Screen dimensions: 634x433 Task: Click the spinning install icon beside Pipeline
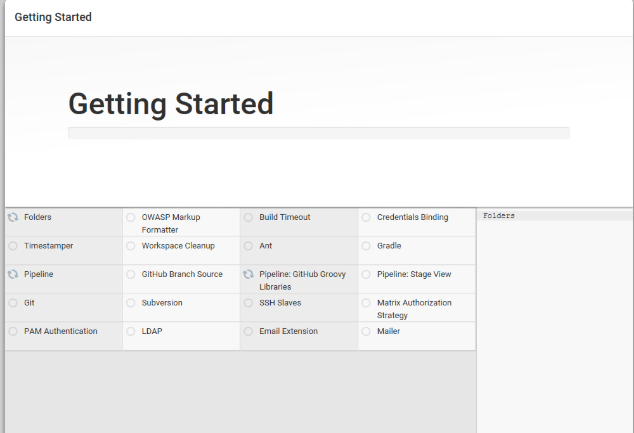(x=13, y=275)
